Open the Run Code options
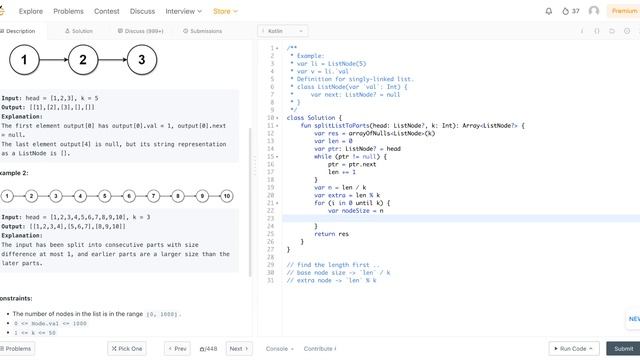The width and height of the screenshot is (640, 360). coord(574,349)
